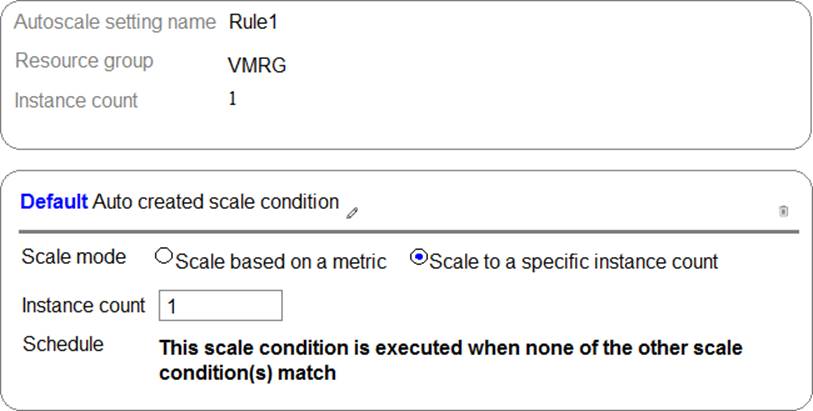The width and height of the screenshot is (813, 411).
Task: Click the 'Scale based on a metric' option text
Action: (x=281, y=262)
